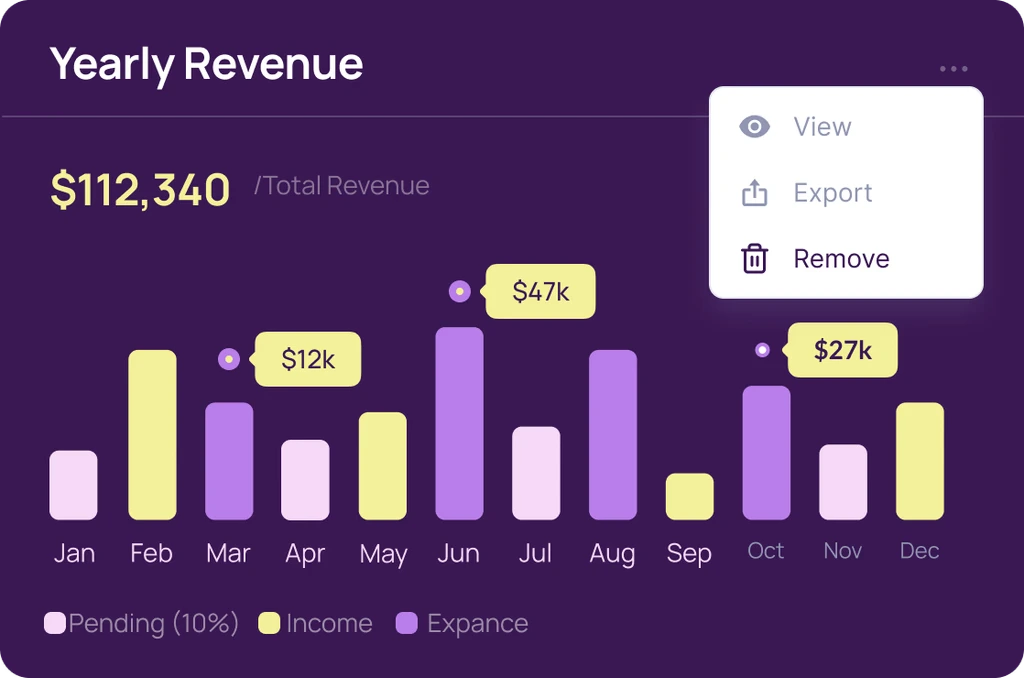Click the $27k tooltip label
Screen dimensions: 1024x678
[x=842, y=350]
